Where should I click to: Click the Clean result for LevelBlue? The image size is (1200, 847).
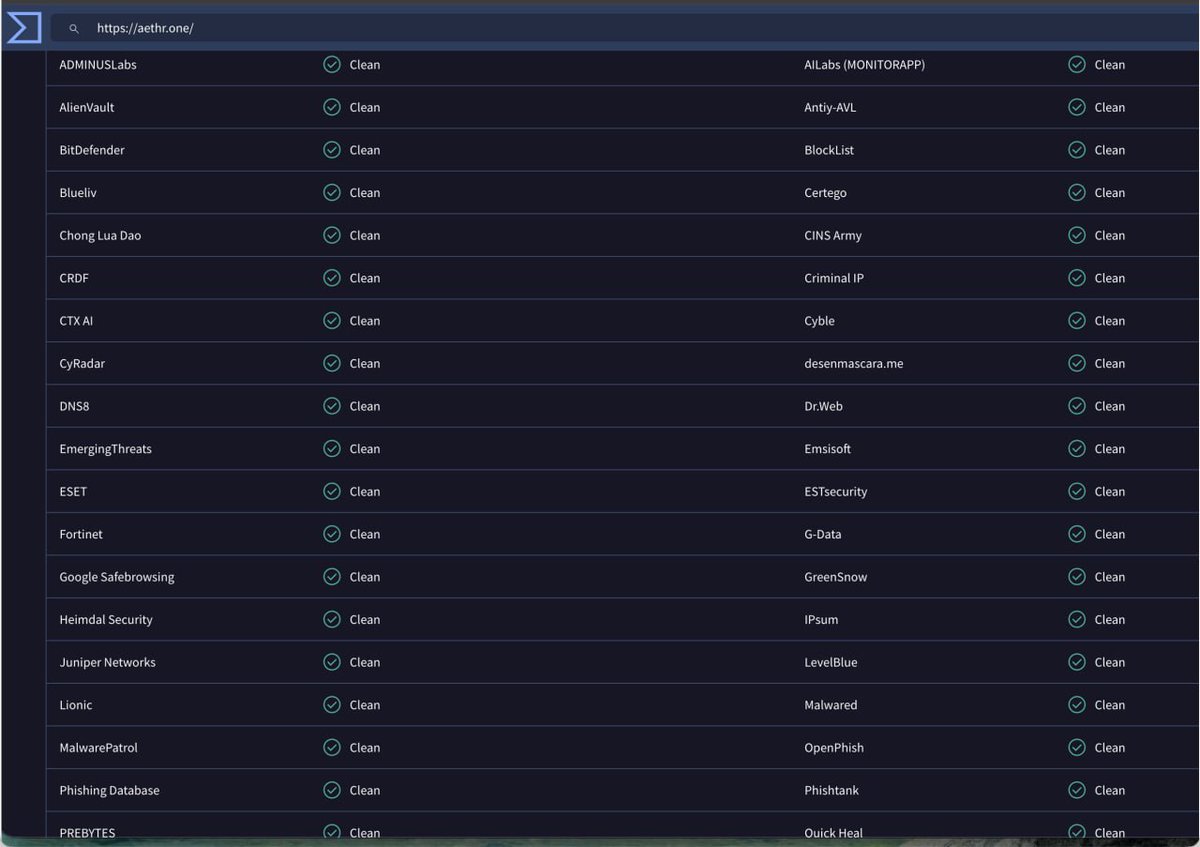point(1110,662)
